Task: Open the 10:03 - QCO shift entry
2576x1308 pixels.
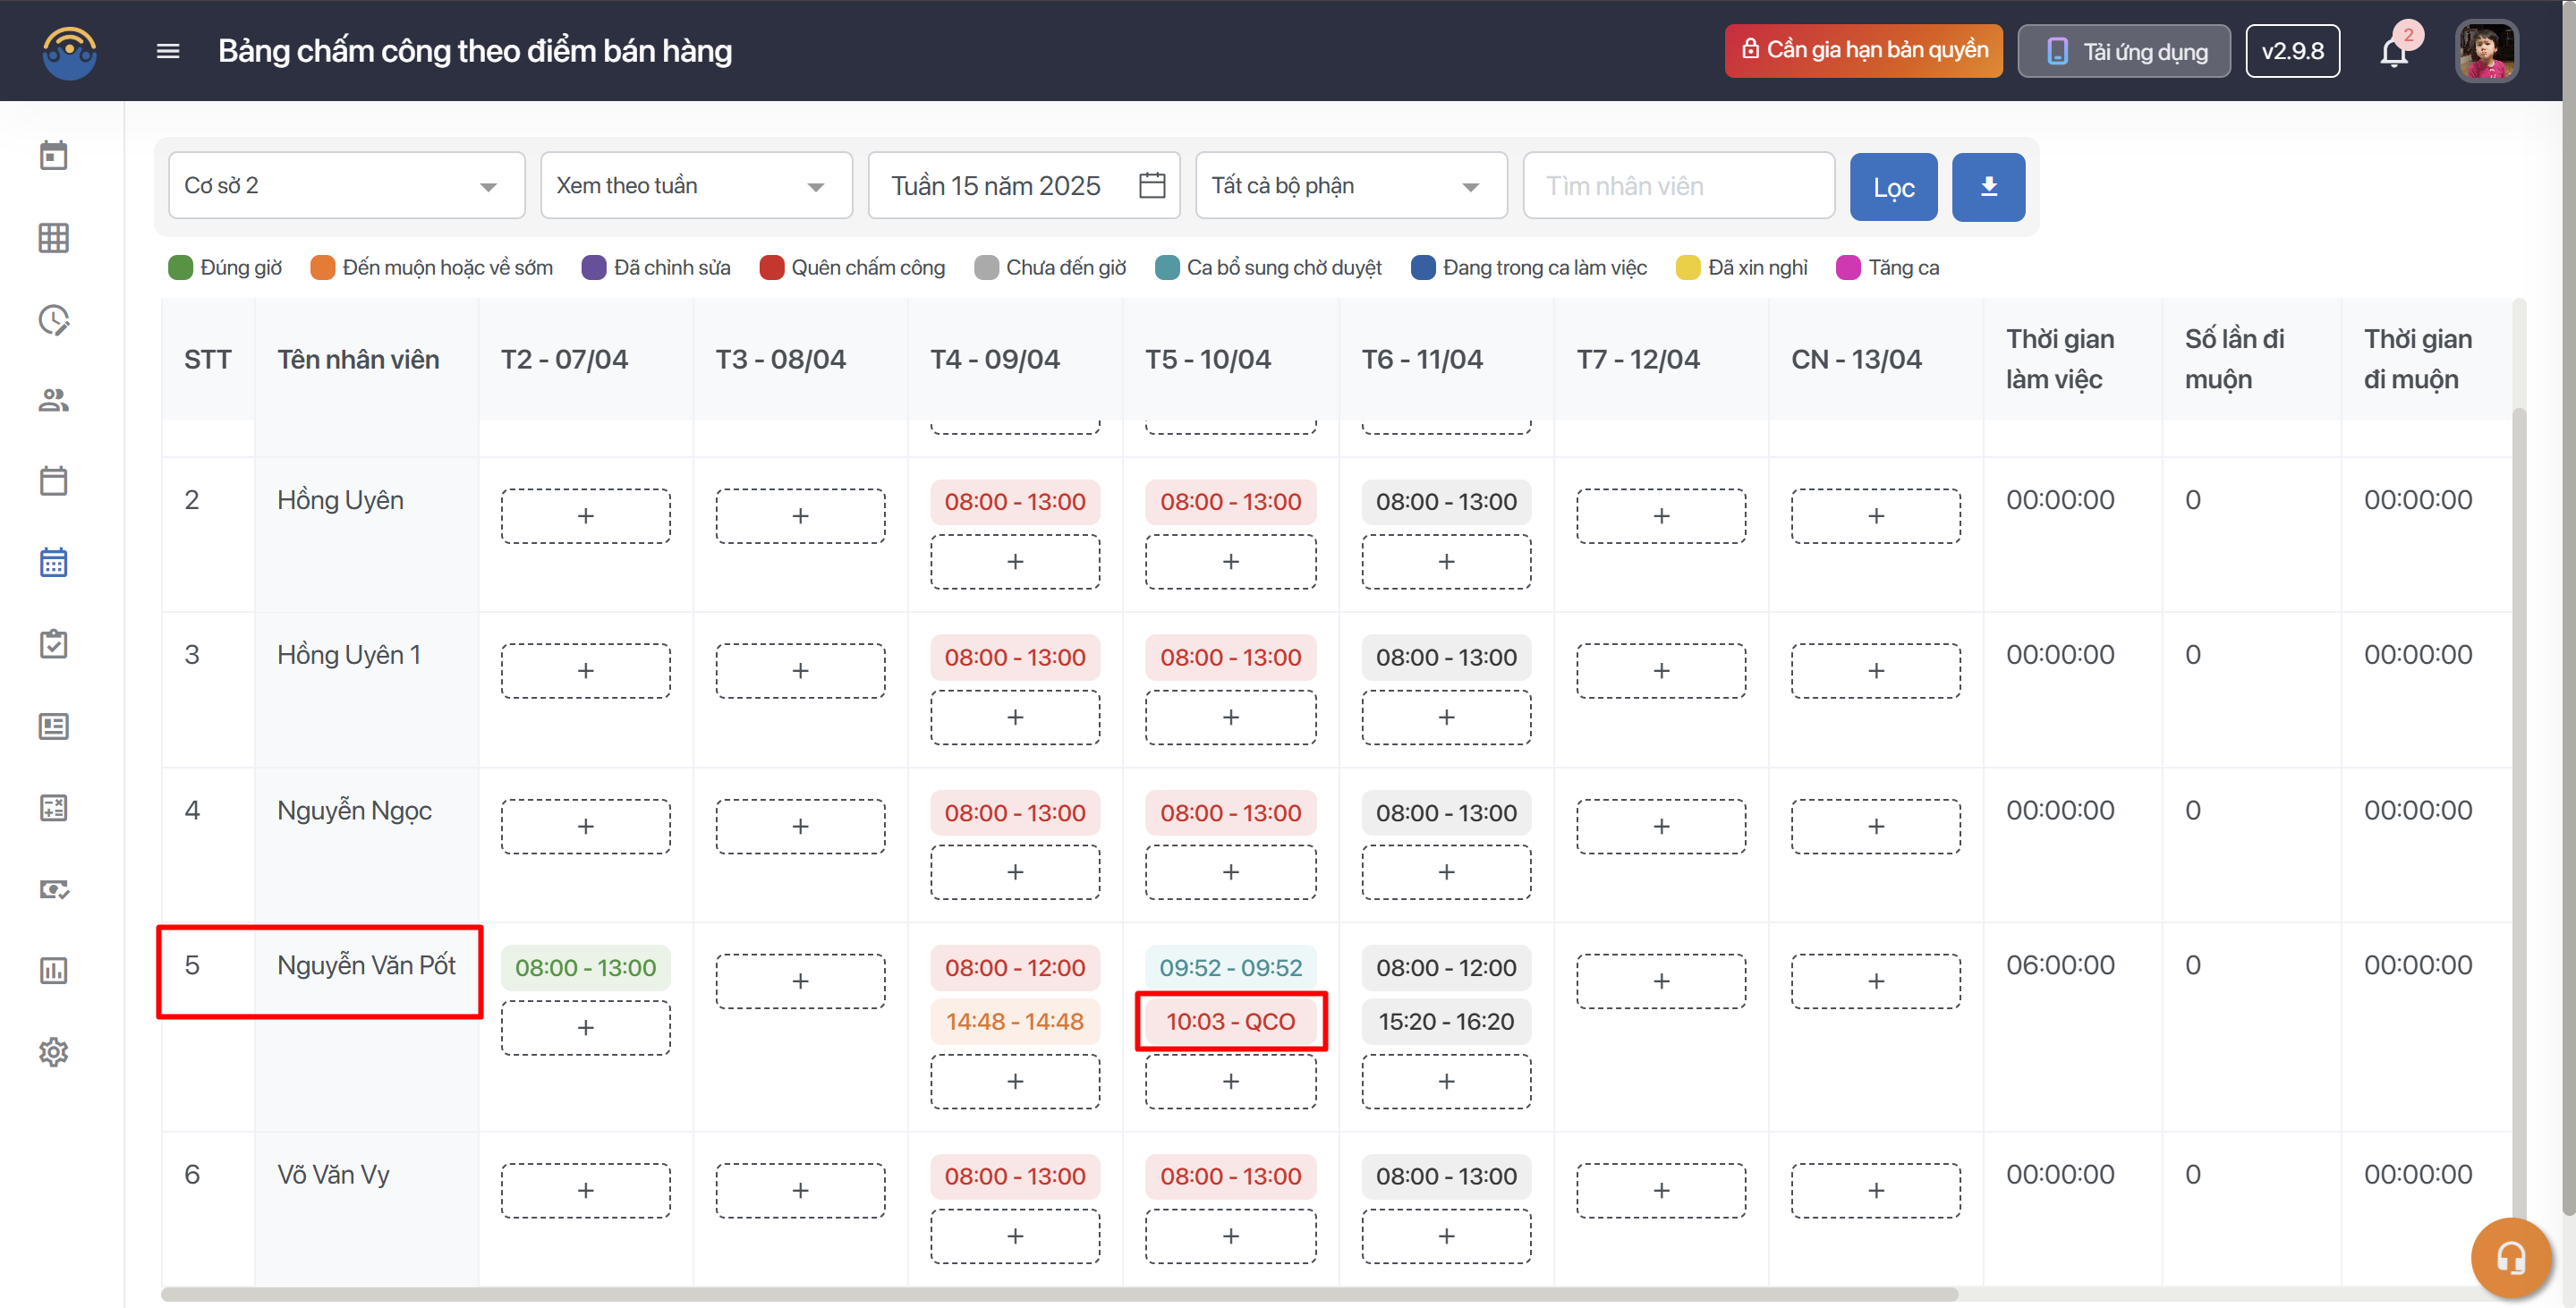Action: [x=1230, y=1021]
